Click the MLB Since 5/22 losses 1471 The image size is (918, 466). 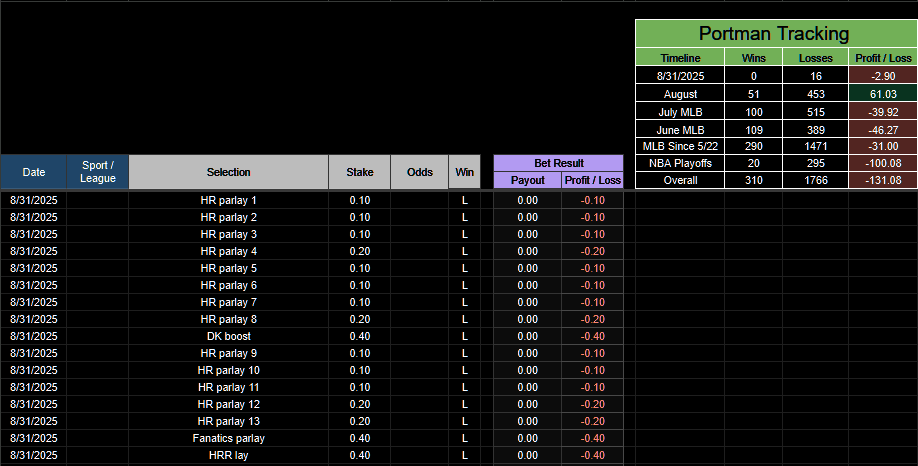pyautogui.click(x=816, y=146)
